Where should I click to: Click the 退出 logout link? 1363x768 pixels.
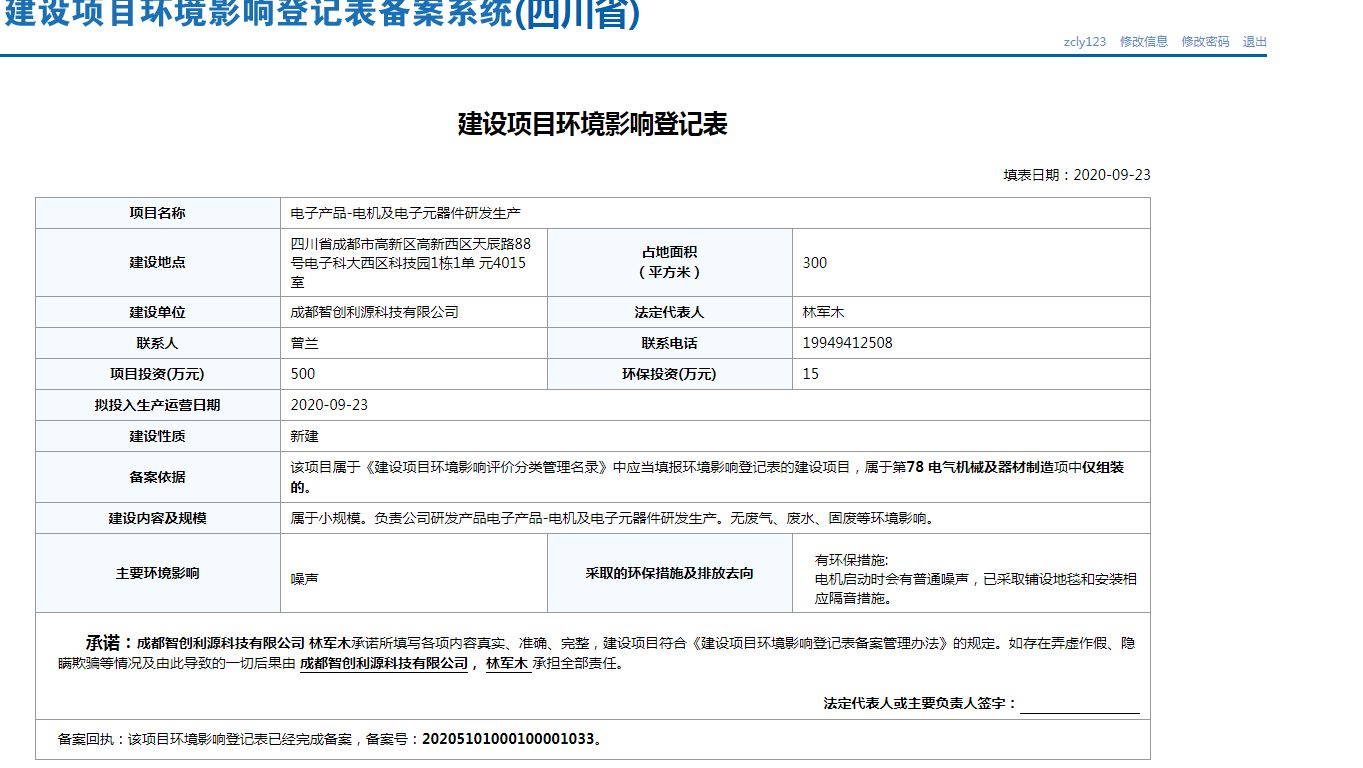1255,42
